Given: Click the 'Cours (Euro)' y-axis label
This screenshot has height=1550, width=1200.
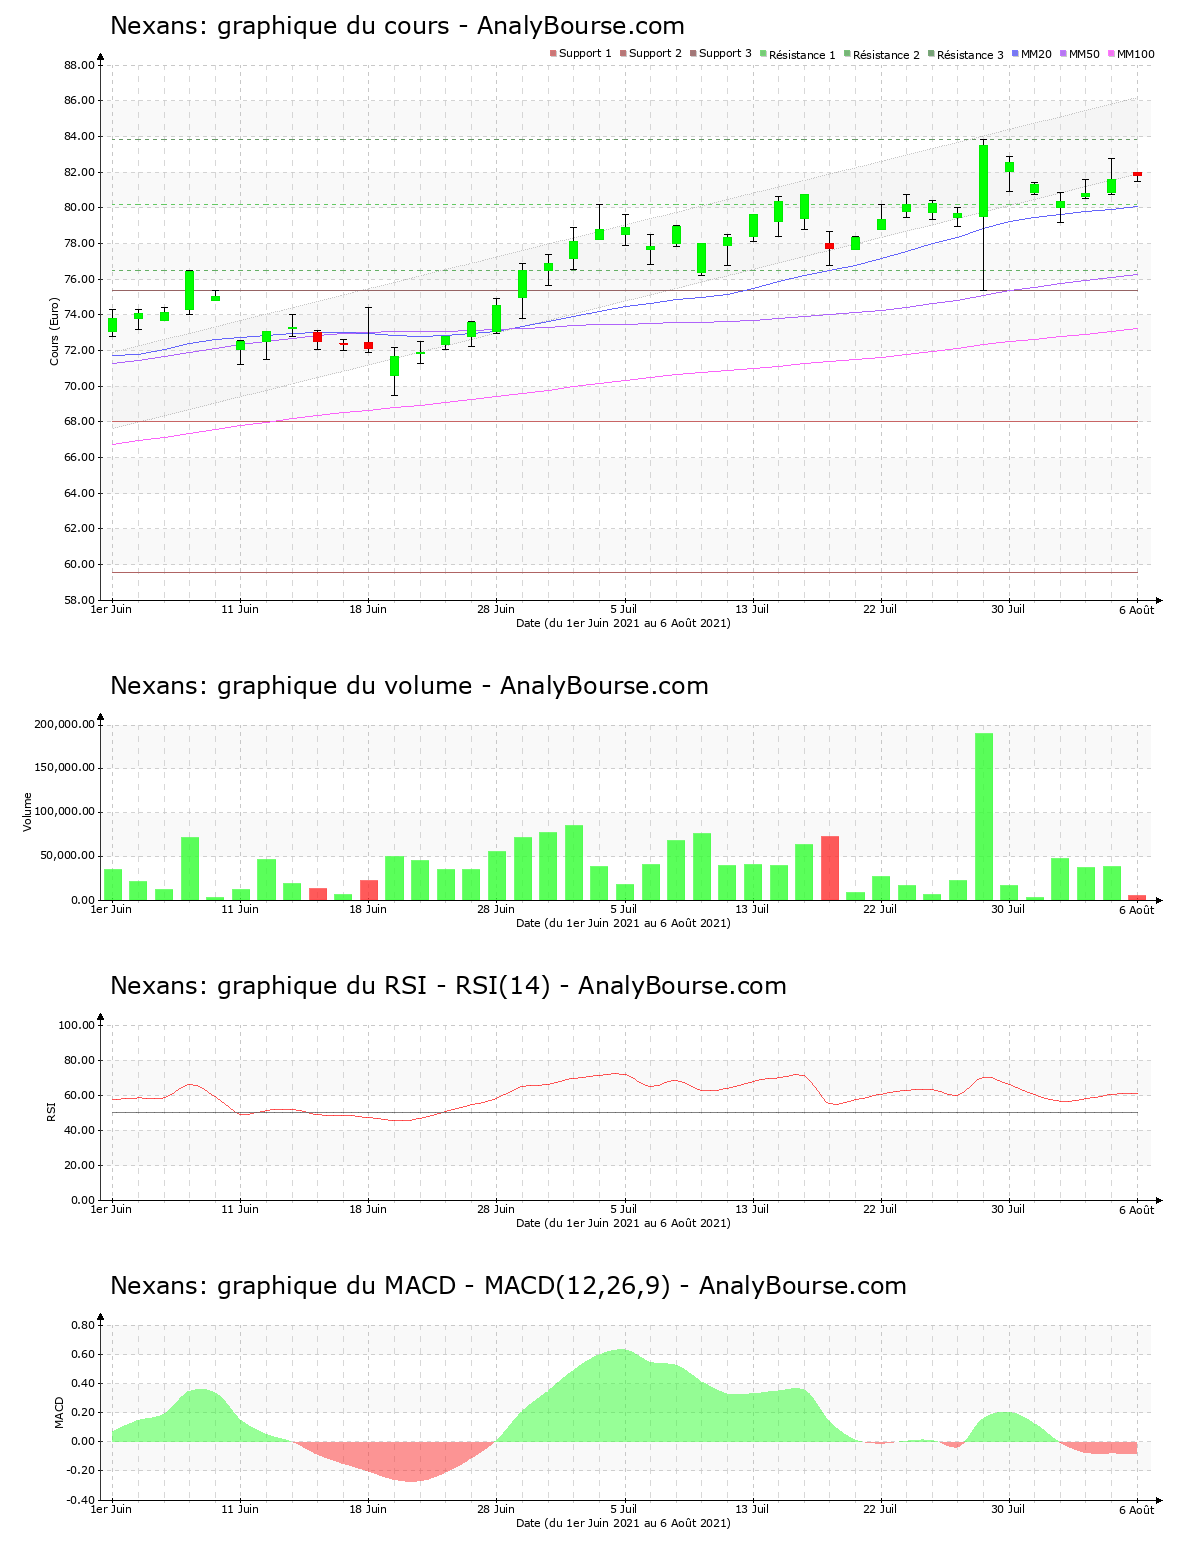Looking at the screenshot, I should coord(55,332).
